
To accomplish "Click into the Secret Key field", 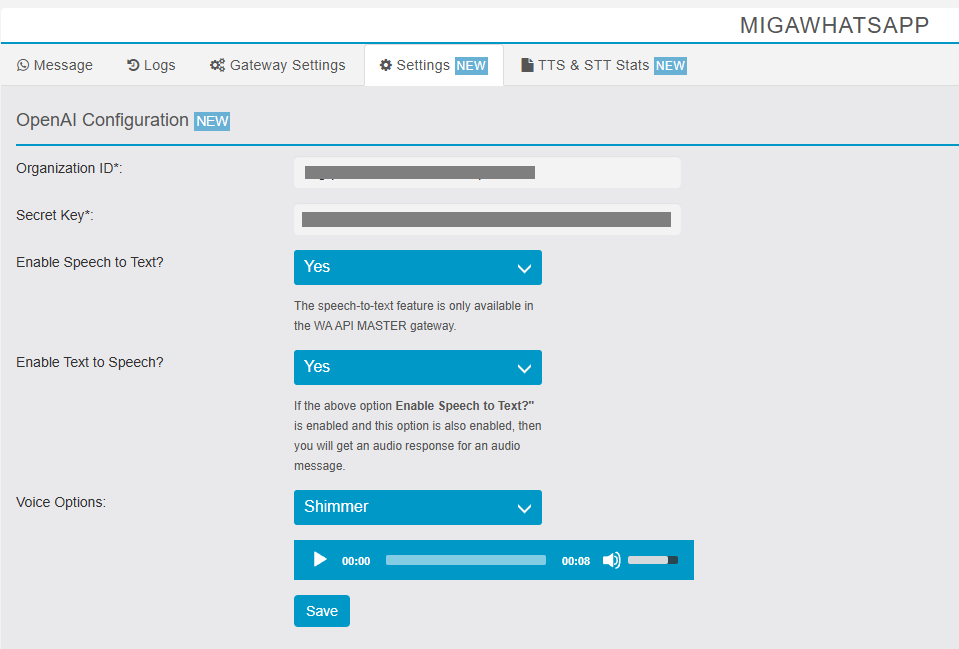I will click(487, 220).
